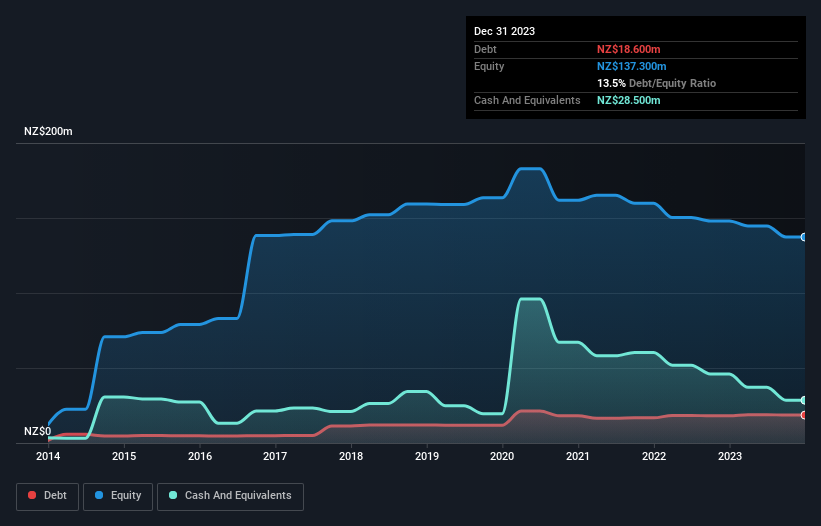
Task: Click the Dec 31 2023 tooltip date
Action: [x=504, y=31]
